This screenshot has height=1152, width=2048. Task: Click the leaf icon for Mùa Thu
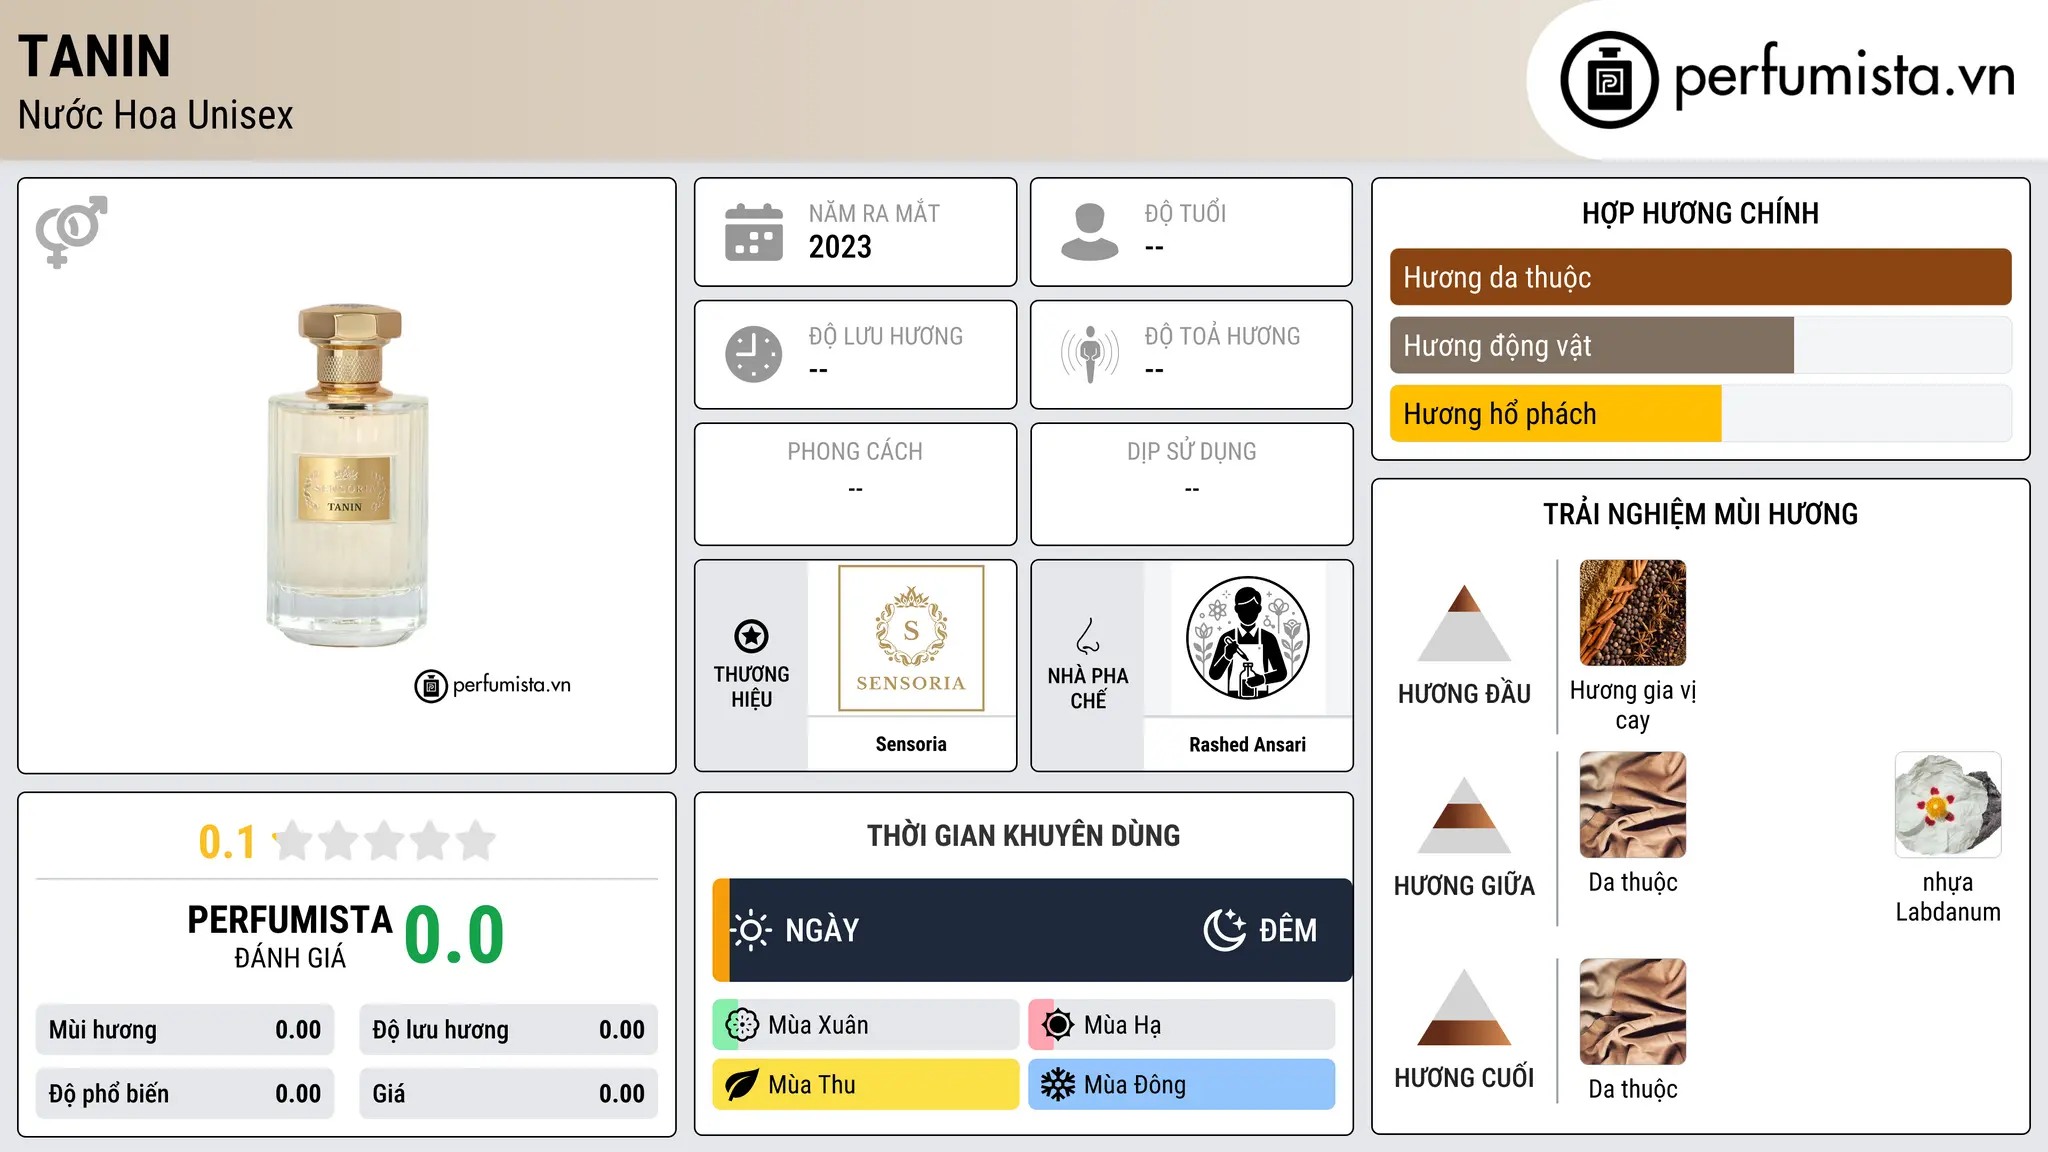[742, 1085]
